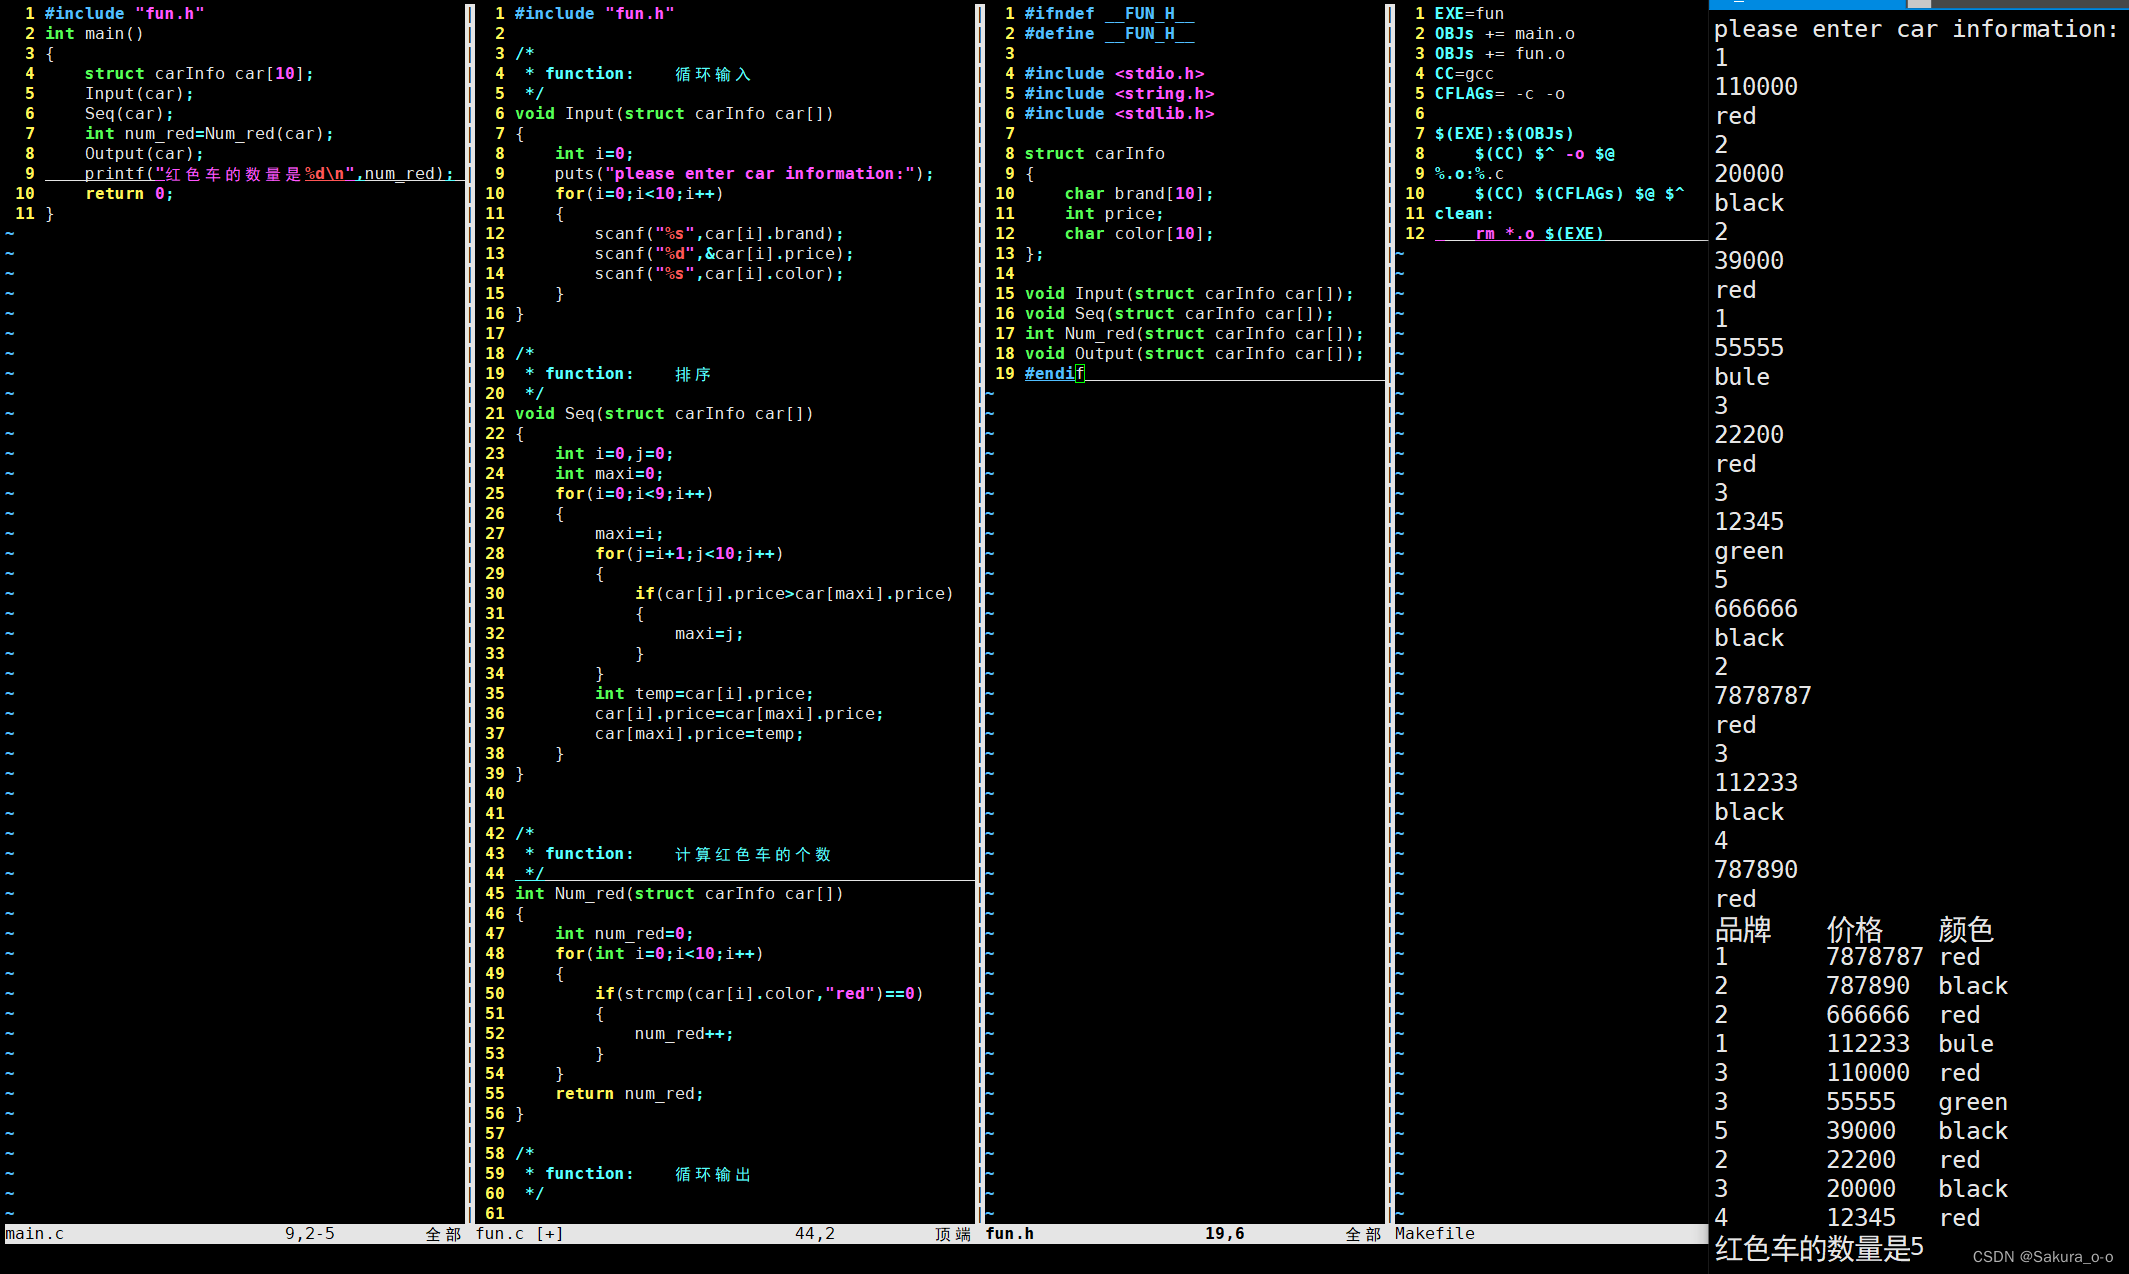Click the CSDN @Sakura_o-o watermark
The height and width of the screenshot is (1274, 2129).
pyautogui.click(x=2042, y=1256)
